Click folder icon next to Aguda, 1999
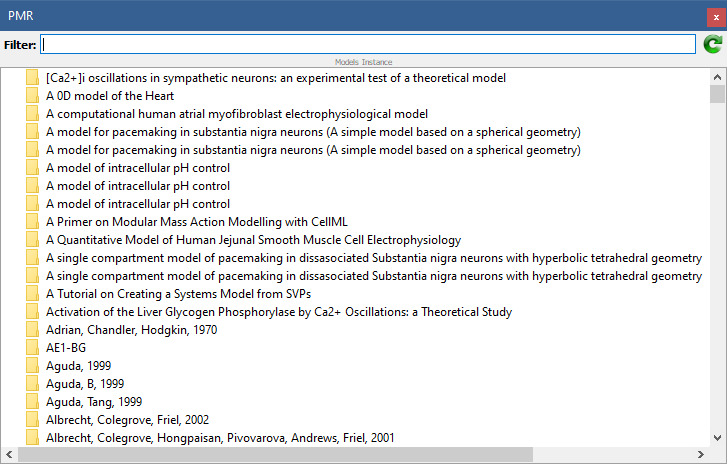This screenshot has width=727, height=464. [32, 366]
